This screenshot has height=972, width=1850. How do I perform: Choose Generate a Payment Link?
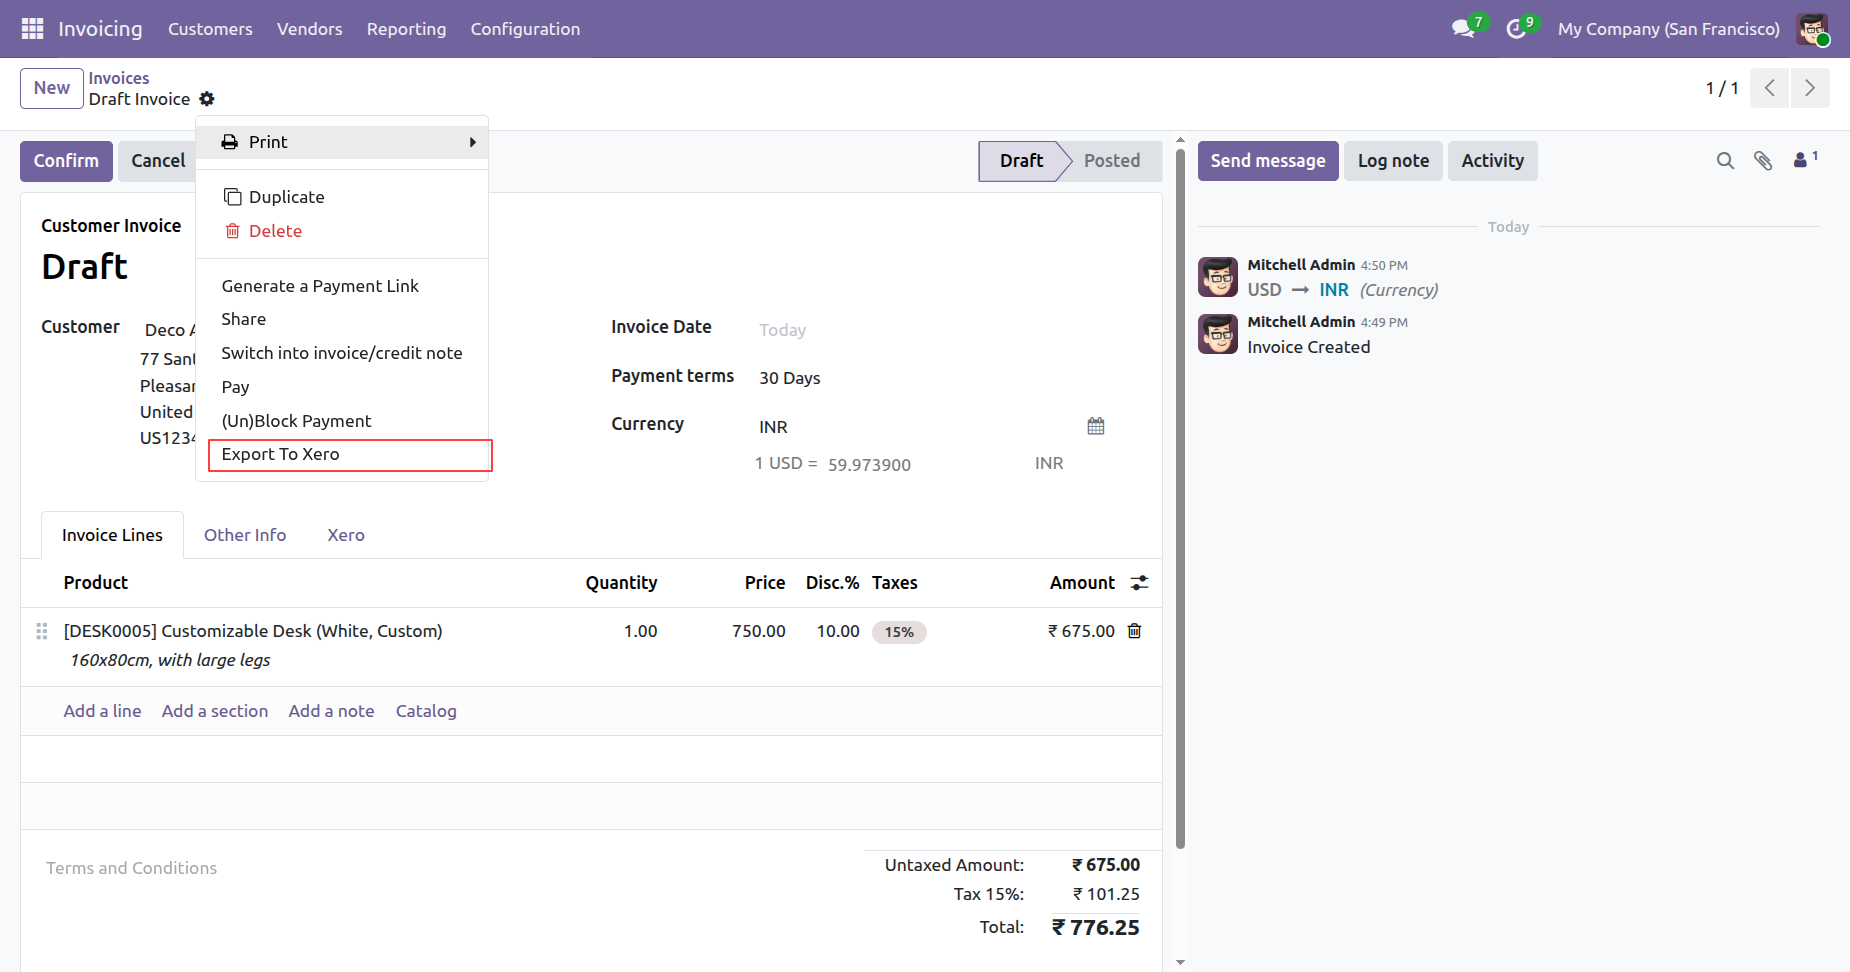pos(342,286)
